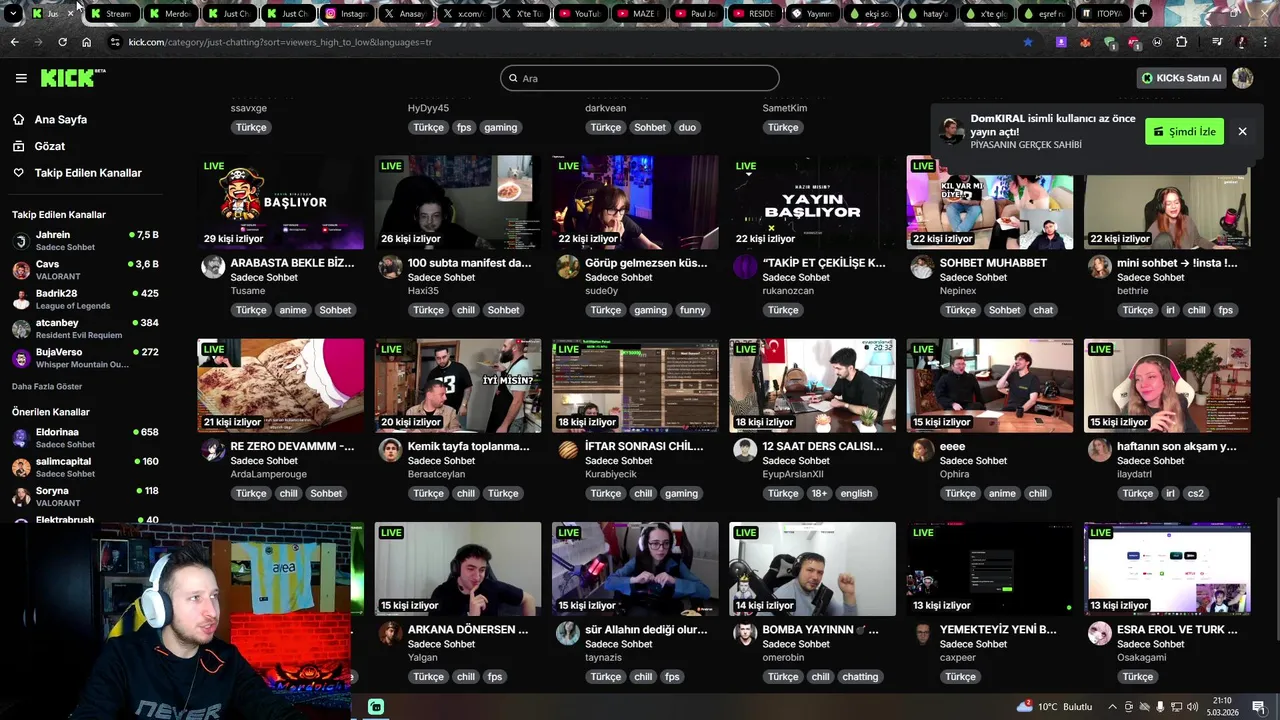
Task: Click duo tag under darkvean
Action: [687, 127]
